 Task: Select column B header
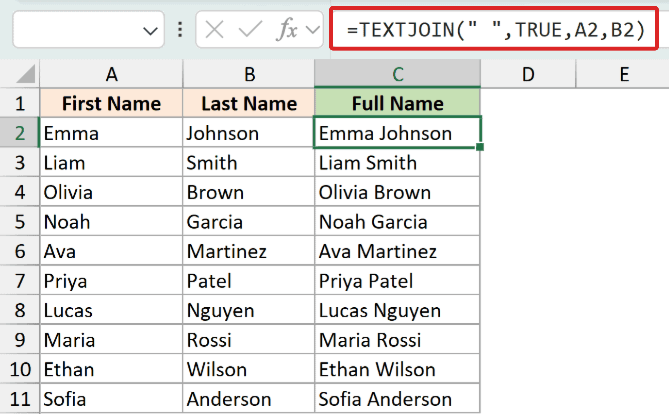point(249,74)
